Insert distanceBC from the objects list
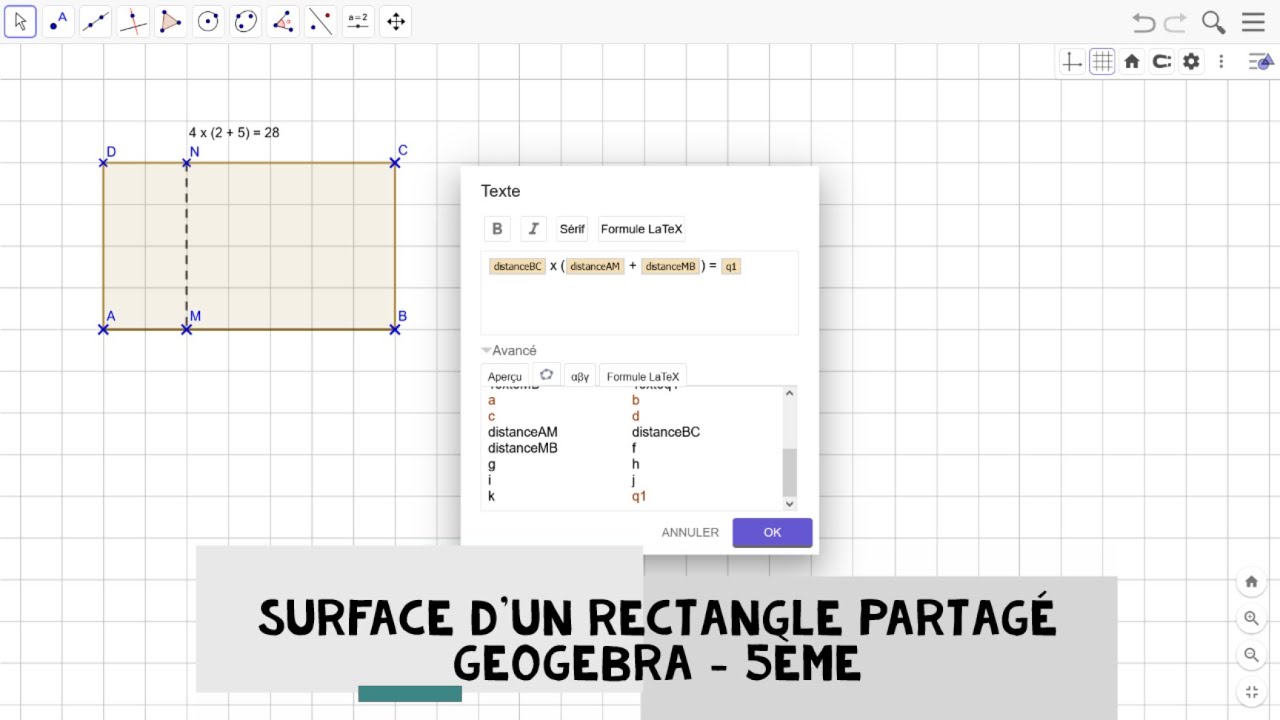The image size is (1280, 720). coord(666,432)
